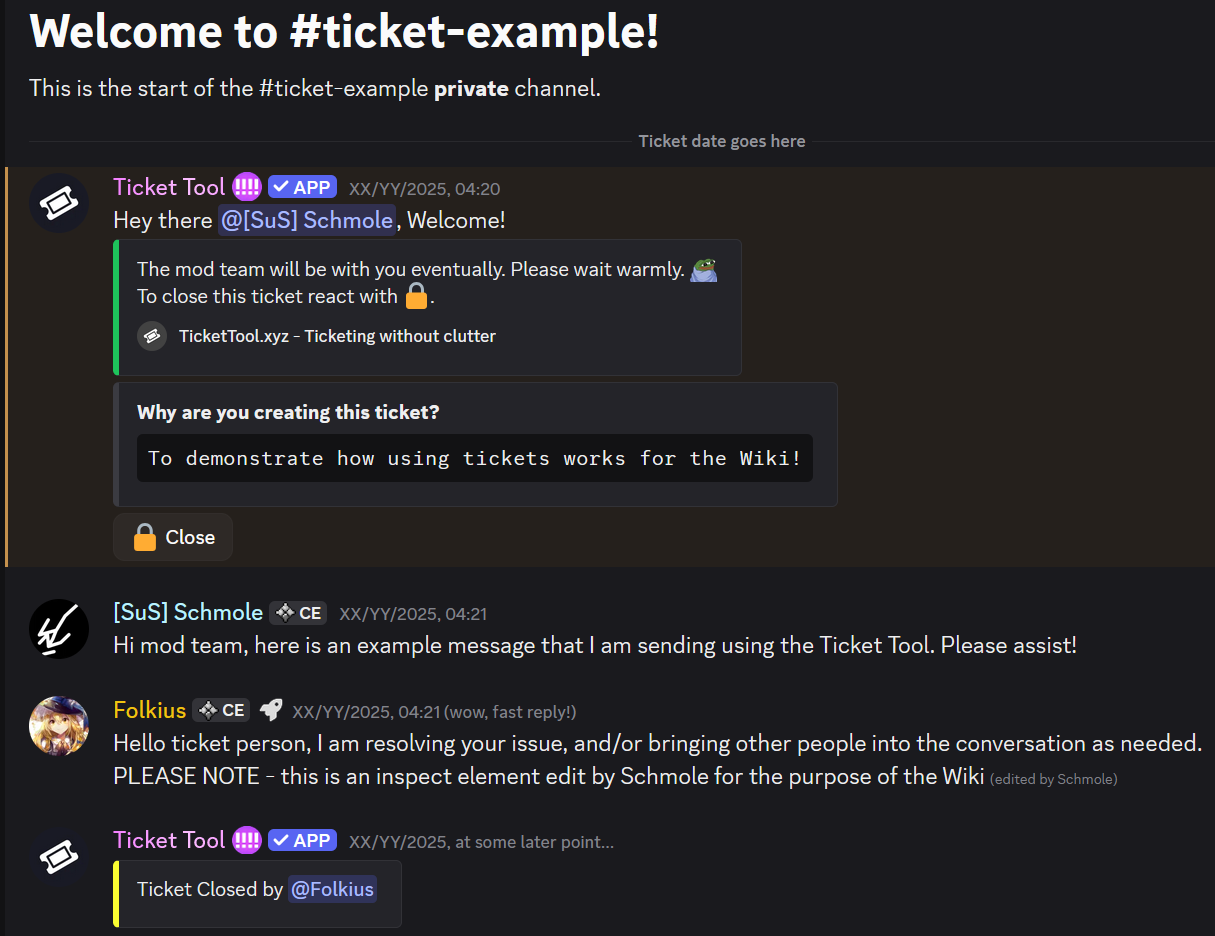1215x936 pixels.
Task: Click the Folkius username
Action: click(x=150, y=710)
